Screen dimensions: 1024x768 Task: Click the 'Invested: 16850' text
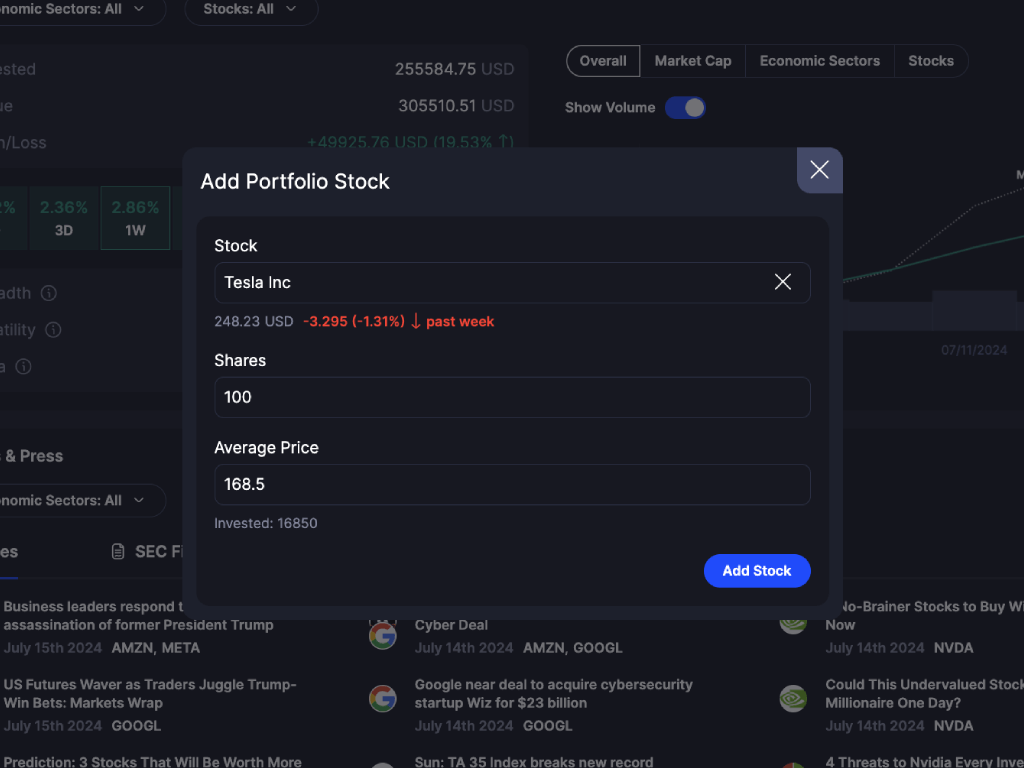(266, 523)
